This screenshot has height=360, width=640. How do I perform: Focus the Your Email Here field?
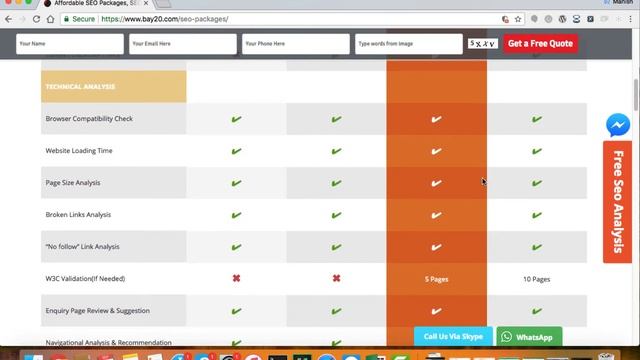183,44
